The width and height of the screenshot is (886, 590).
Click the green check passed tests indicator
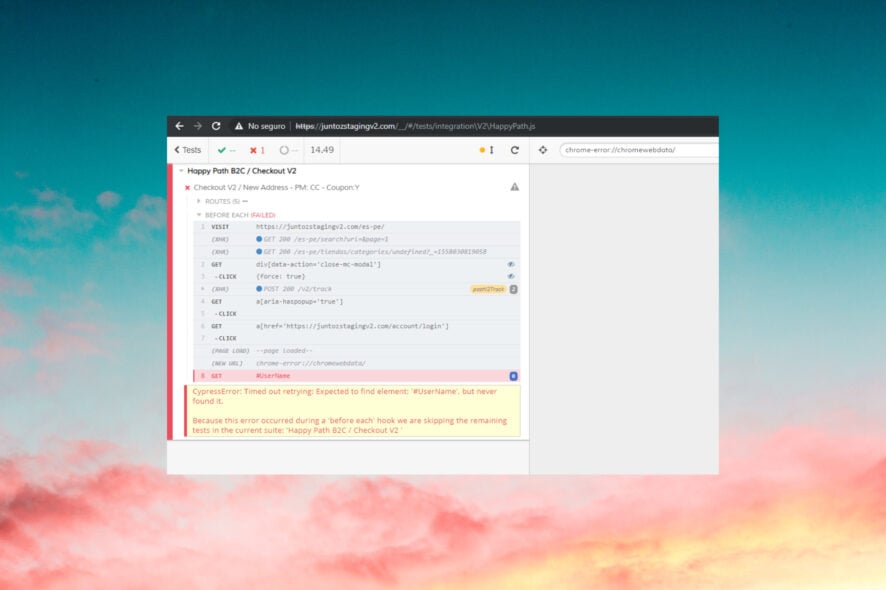221,149
